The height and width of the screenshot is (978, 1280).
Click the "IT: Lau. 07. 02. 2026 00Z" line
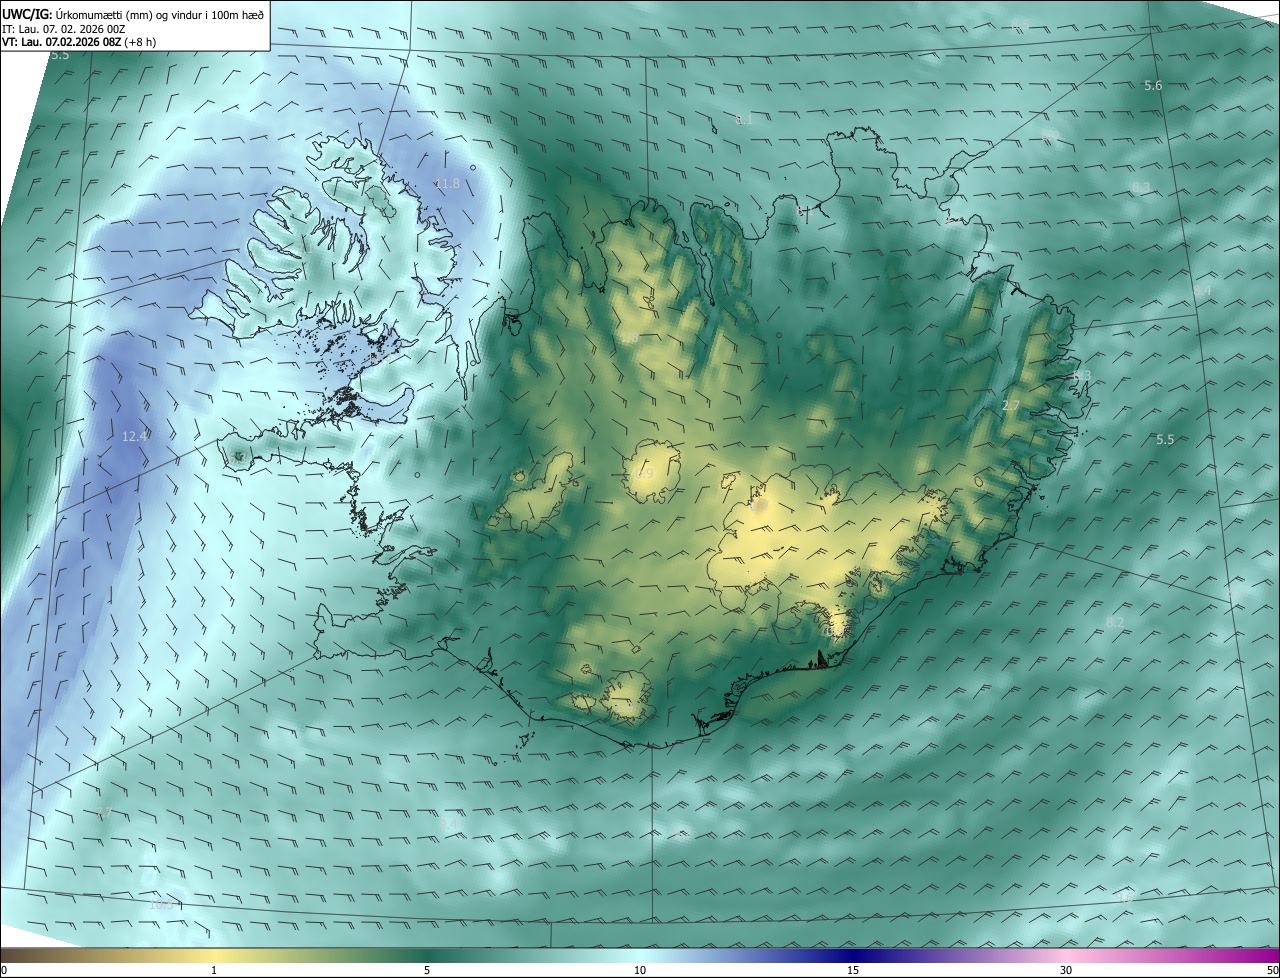coord(63,29)
